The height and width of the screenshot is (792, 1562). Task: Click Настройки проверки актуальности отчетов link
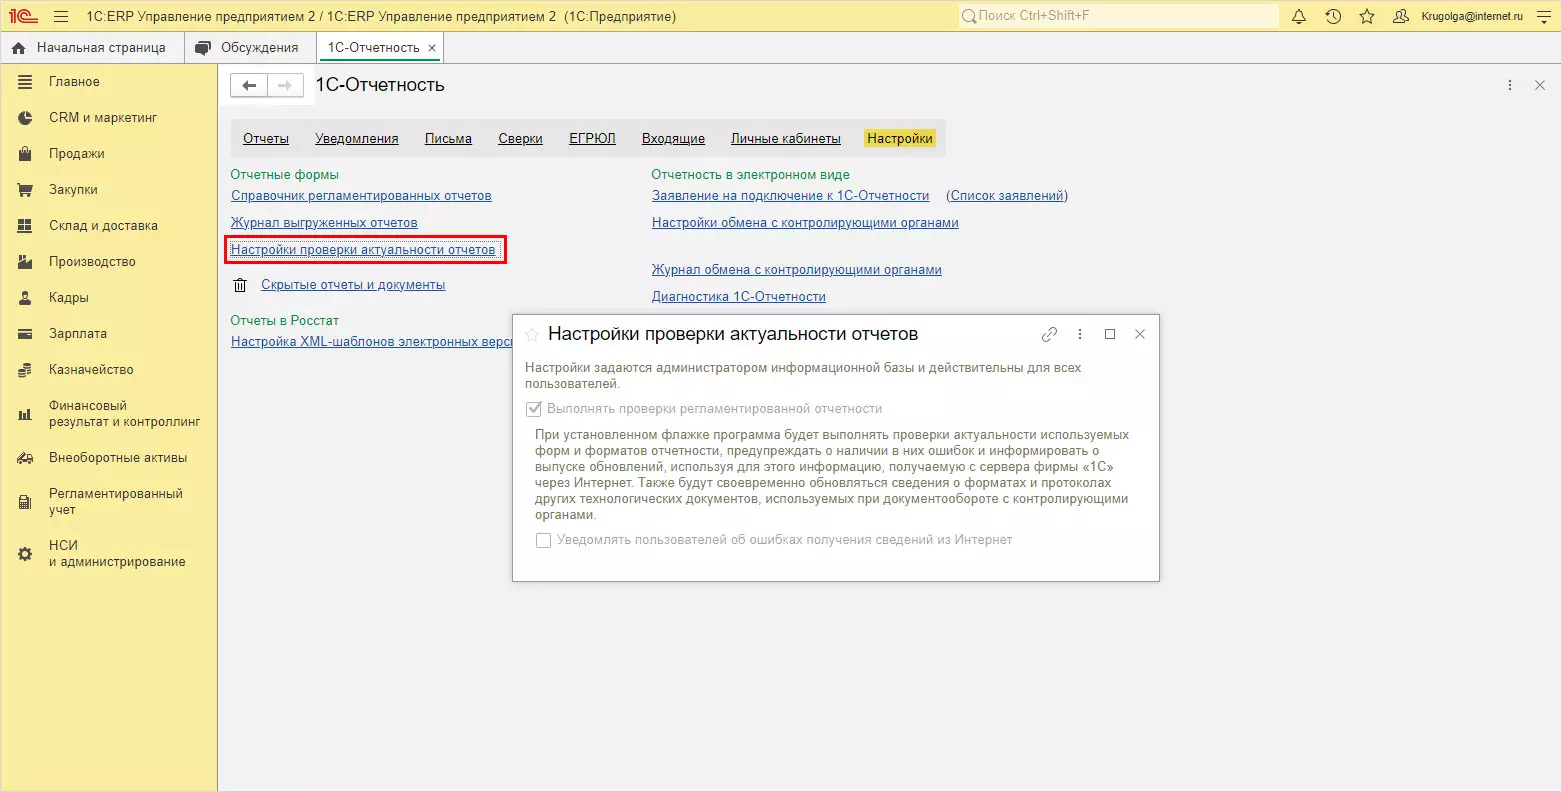[x=363, y=250]
